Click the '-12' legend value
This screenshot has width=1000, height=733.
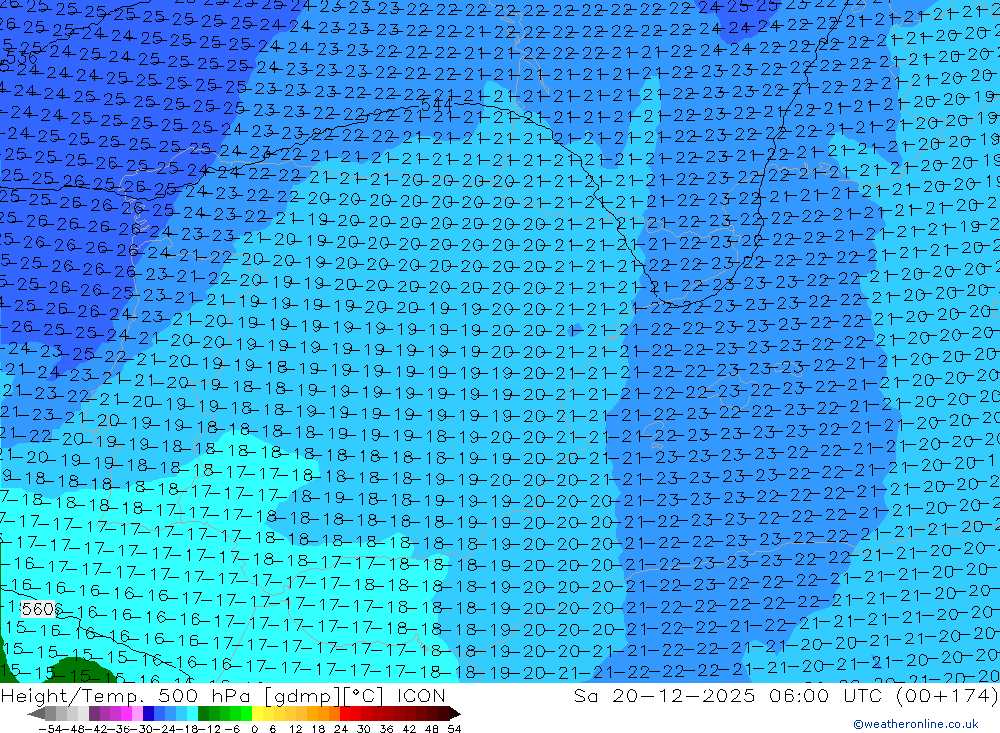coord(209,728)
